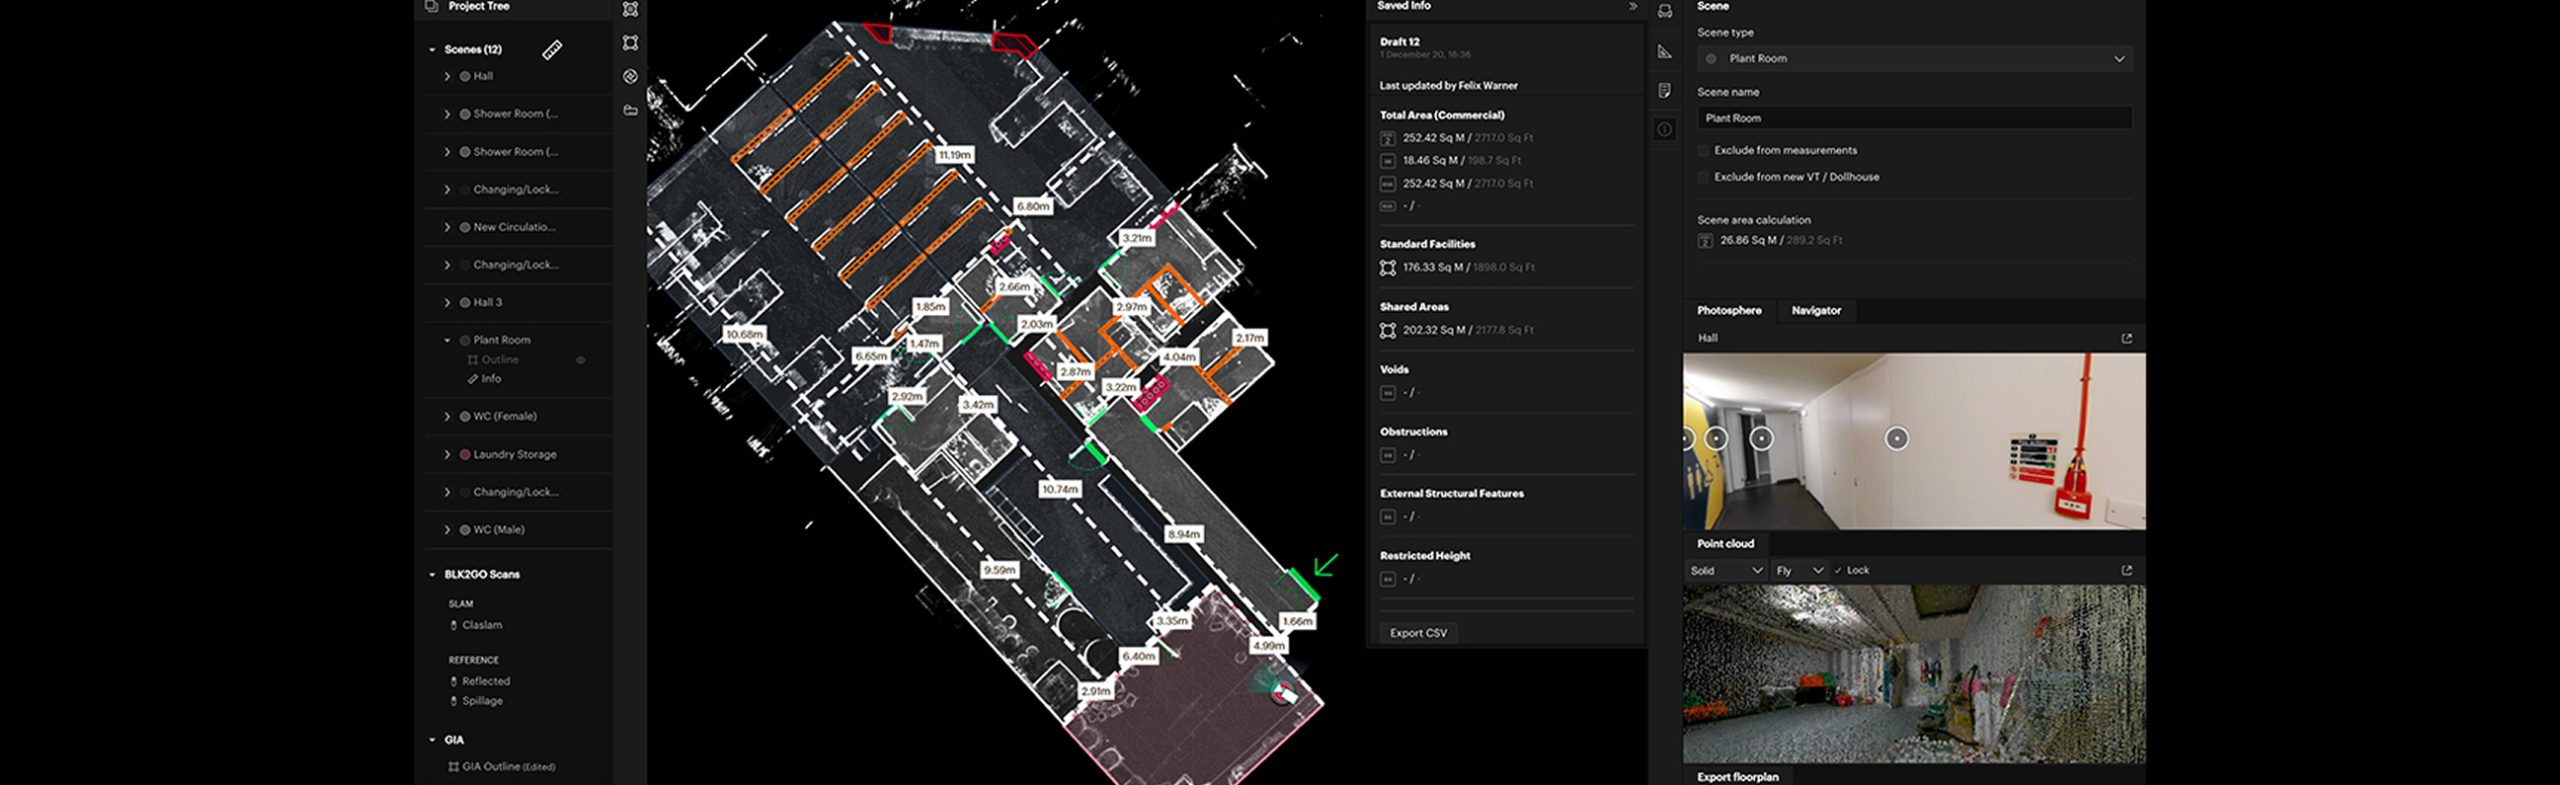The image size is (2560, 785).
Task: Select the Photosphere tab
Action: pos(1728,310)
